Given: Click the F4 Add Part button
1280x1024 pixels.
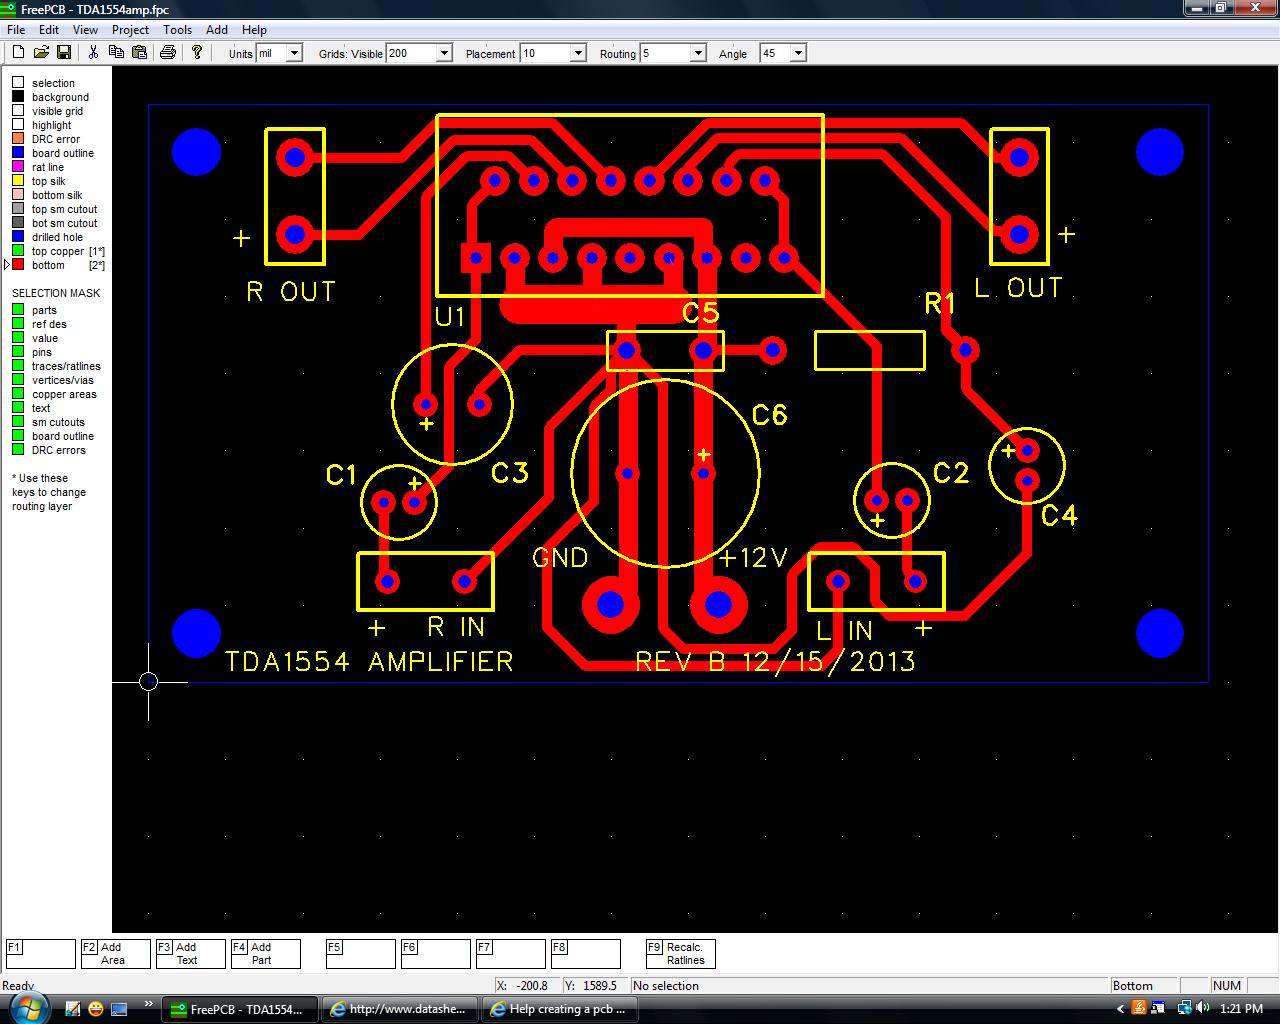Looking at the screenshot, I should tap(265, 954).
